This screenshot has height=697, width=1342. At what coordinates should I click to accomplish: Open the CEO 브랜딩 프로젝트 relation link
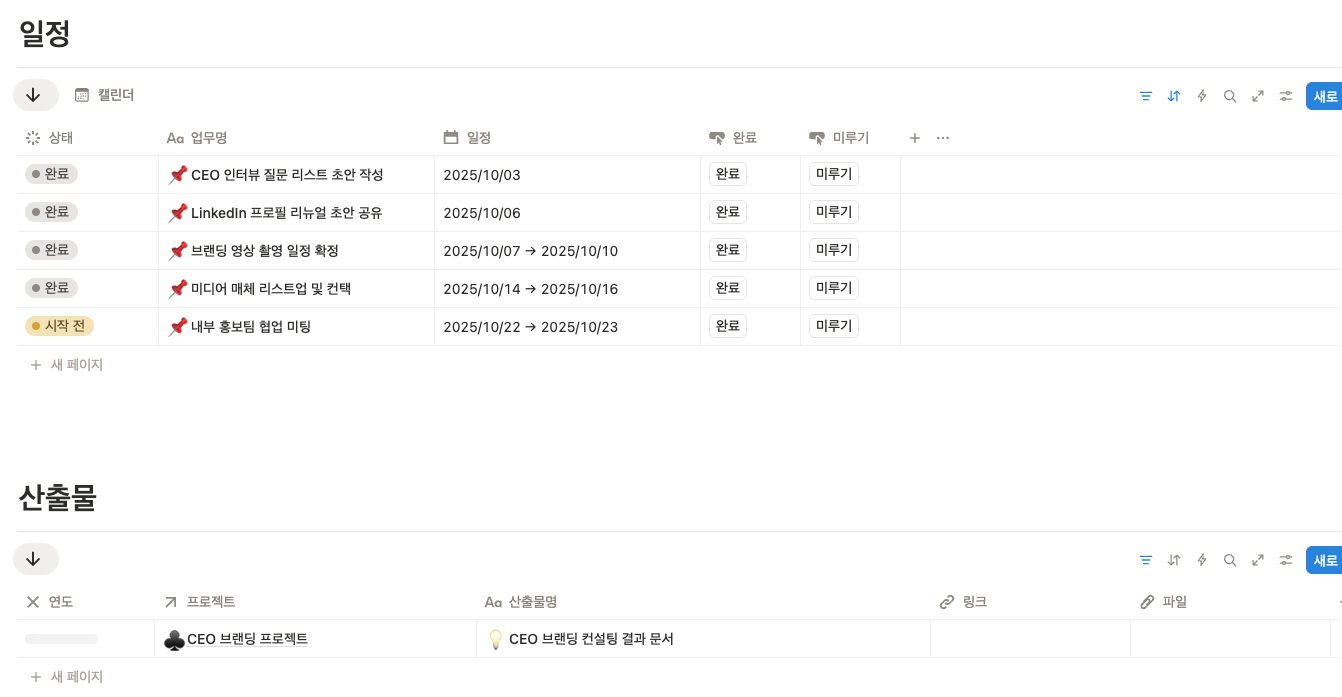click(x=246, y=639)
